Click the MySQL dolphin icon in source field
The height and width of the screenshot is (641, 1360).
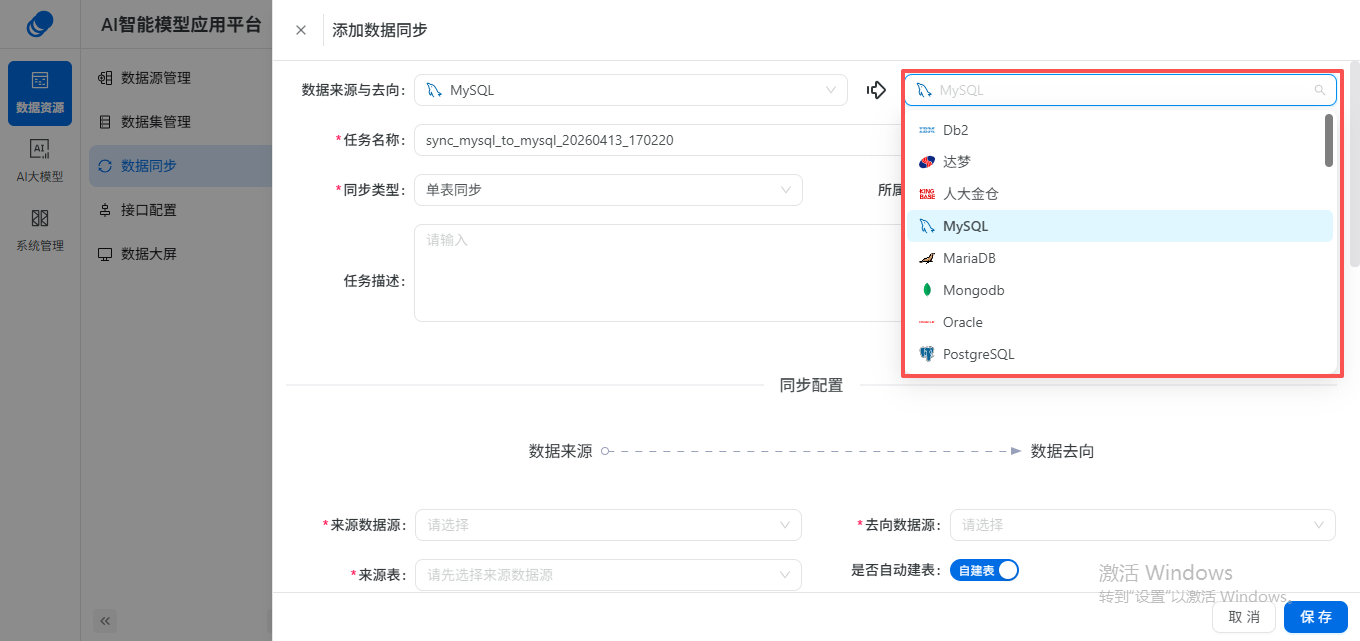point(434,90)
